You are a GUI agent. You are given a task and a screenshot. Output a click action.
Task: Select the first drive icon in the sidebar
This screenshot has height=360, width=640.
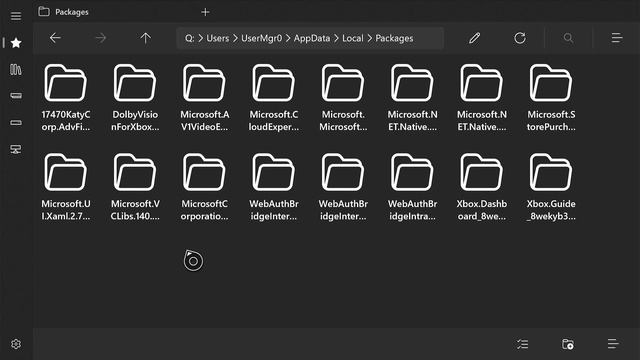[x=16, y=96]
